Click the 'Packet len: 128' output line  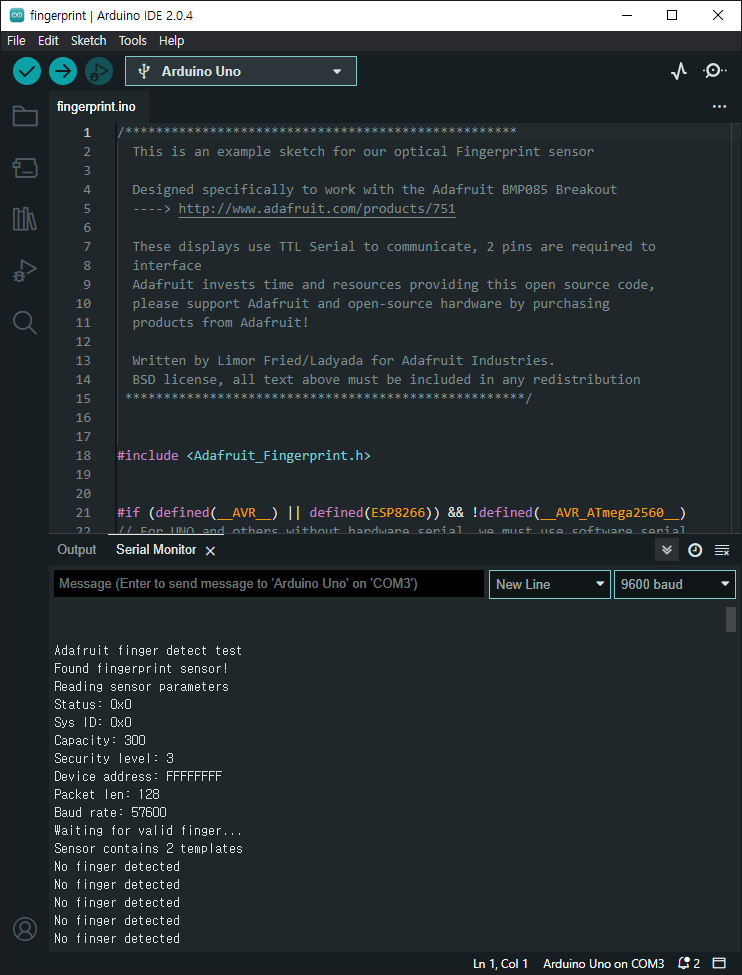(x=107, y=795)
